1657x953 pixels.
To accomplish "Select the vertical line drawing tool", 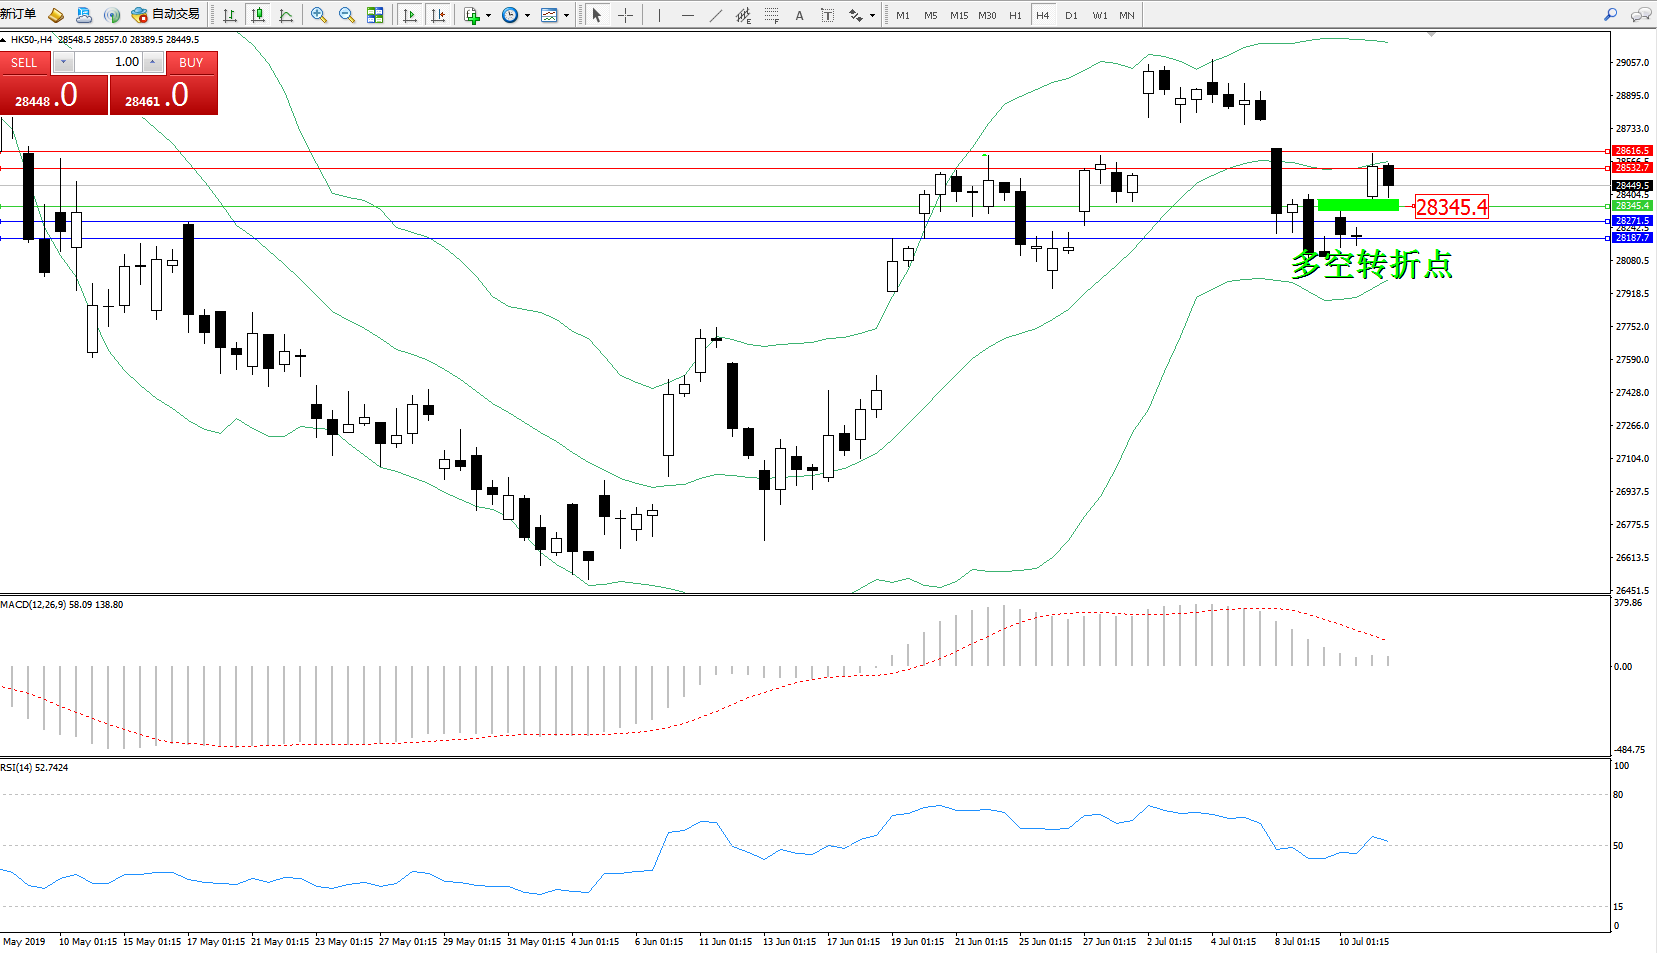I will pos(659,15).
